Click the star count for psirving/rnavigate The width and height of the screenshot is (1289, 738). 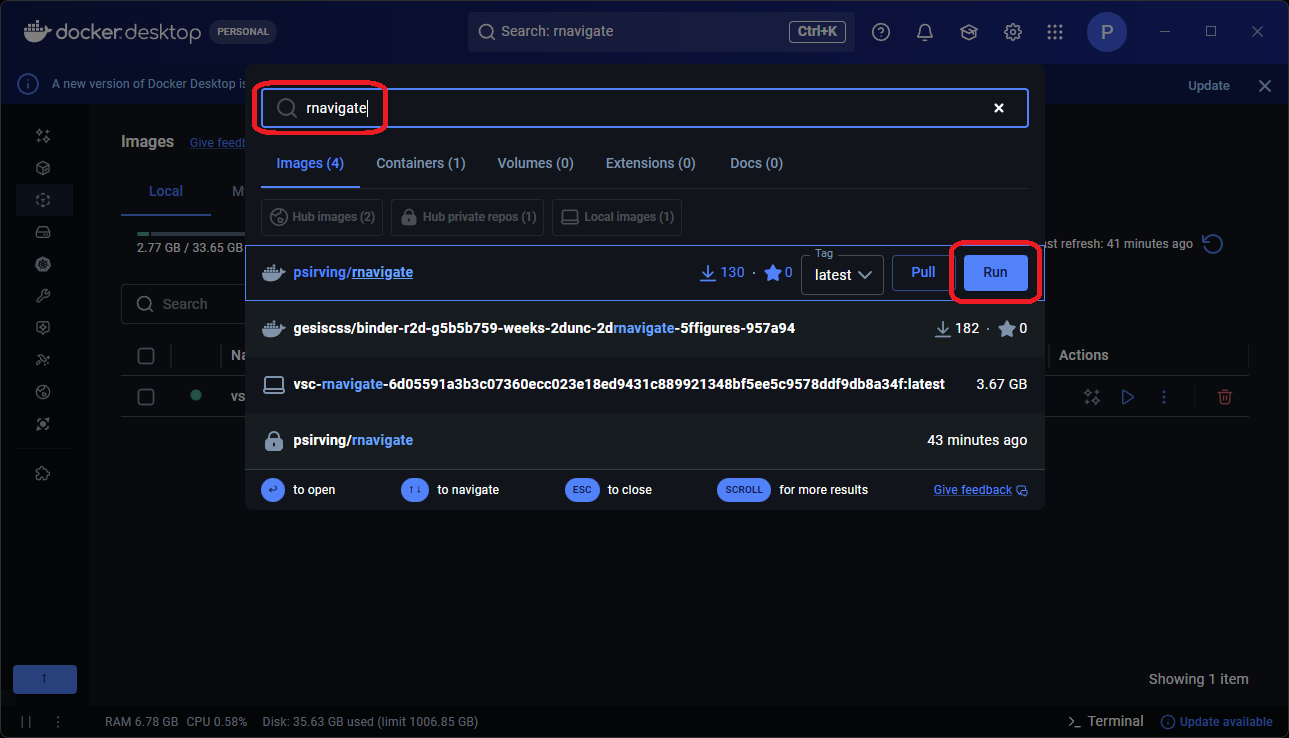pyautogui.click(x=778, y=272)
